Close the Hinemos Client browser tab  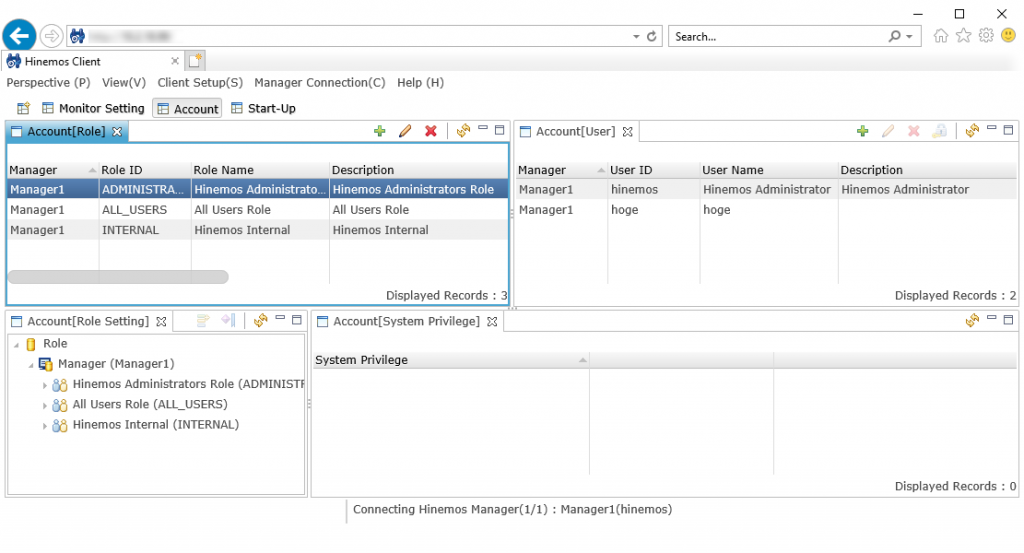pyautogui.click(x=174, y=61)
